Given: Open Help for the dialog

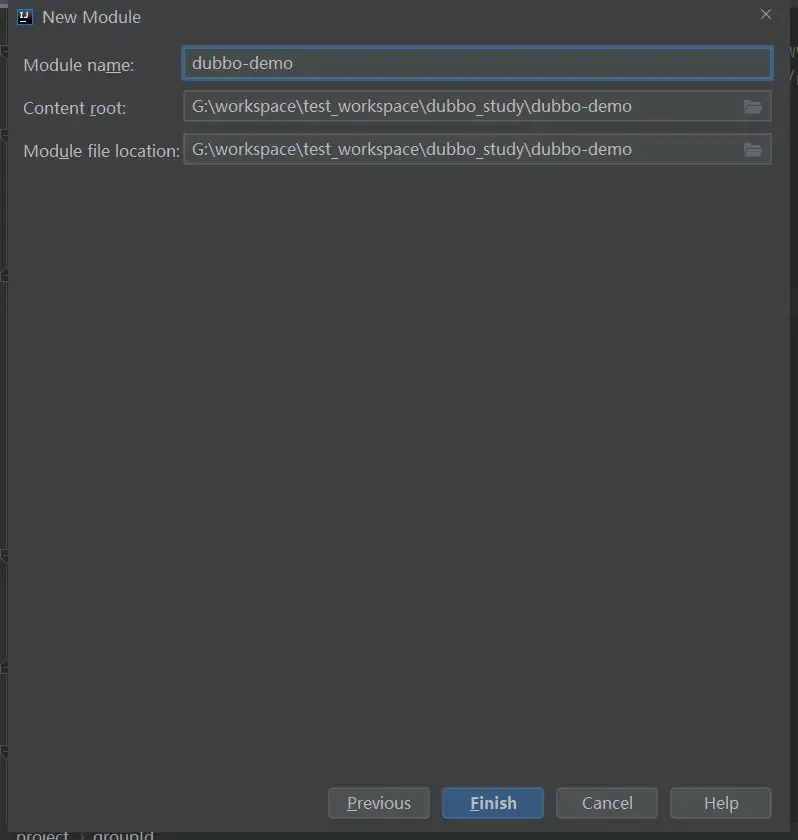Looking at the screenshot, I should (x=720, y=803).
